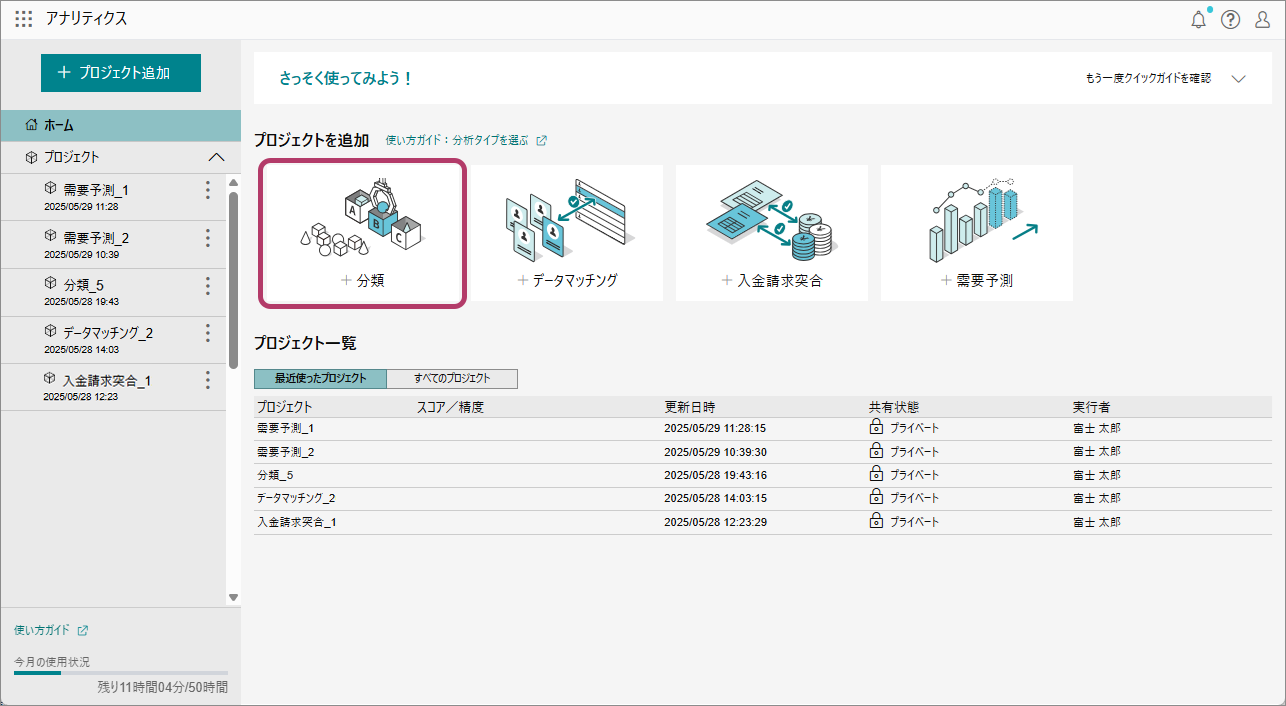Screen dimensions: 1286x706
Task: Click the lock icon in 入金請求突合_1 row
Action: pos(876,521)
